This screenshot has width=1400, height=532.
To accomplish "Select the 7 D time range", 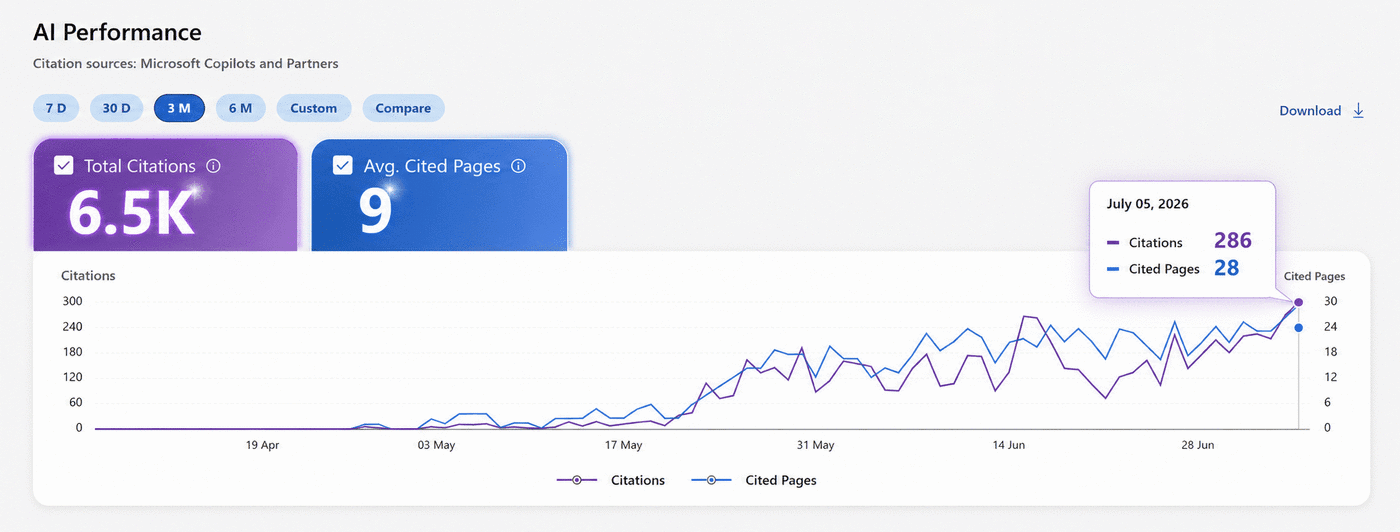I will pyautogui.click(x=55, y=108).
